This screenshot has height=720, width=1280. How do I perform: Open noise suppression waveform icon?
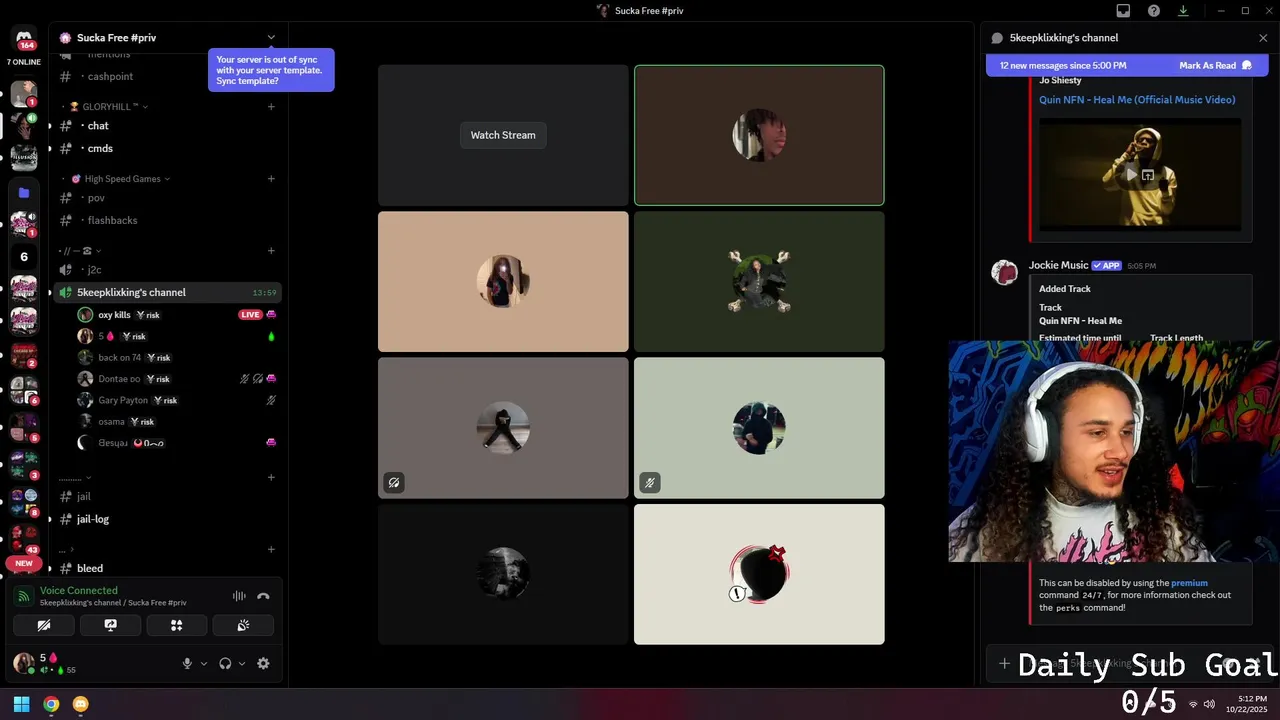click(239, 596)
